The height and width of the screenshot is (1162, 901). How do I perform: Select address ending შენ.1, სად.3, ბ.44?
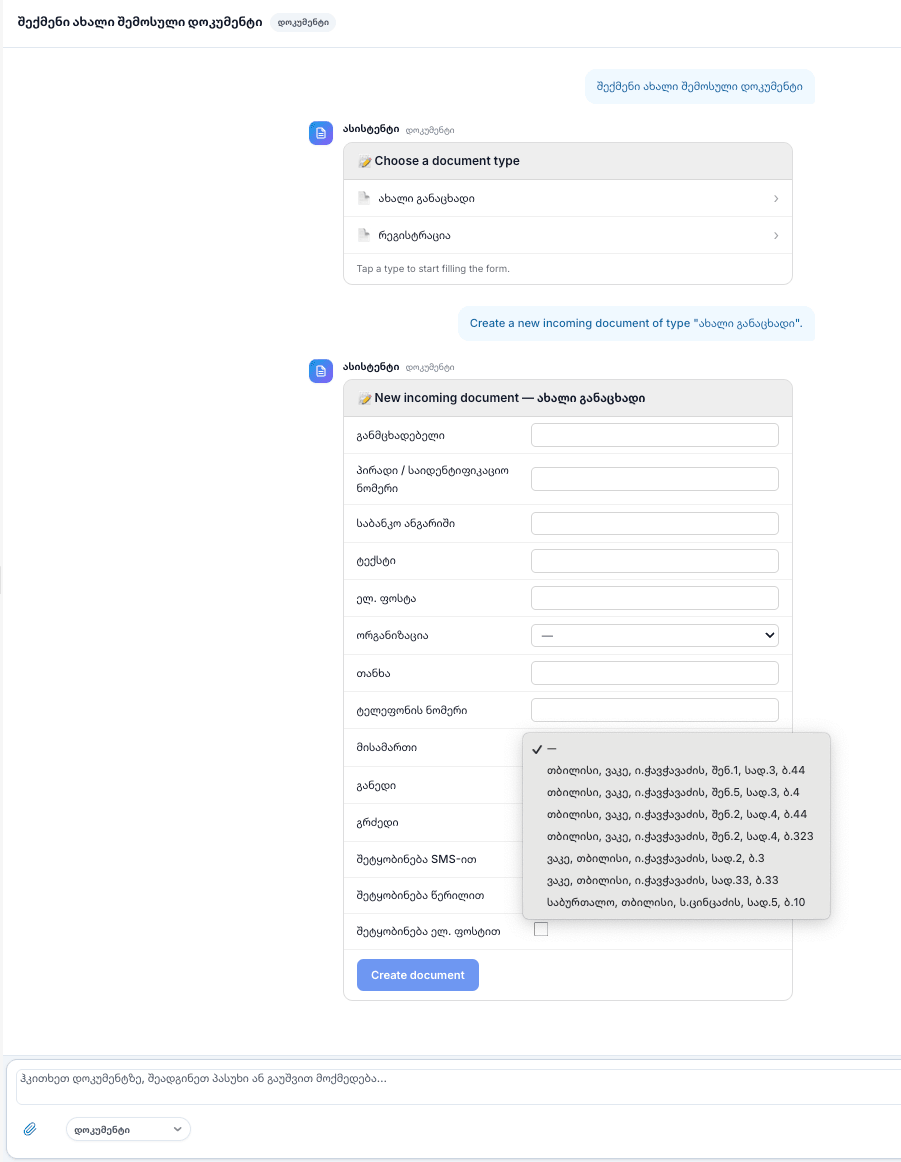676,770
